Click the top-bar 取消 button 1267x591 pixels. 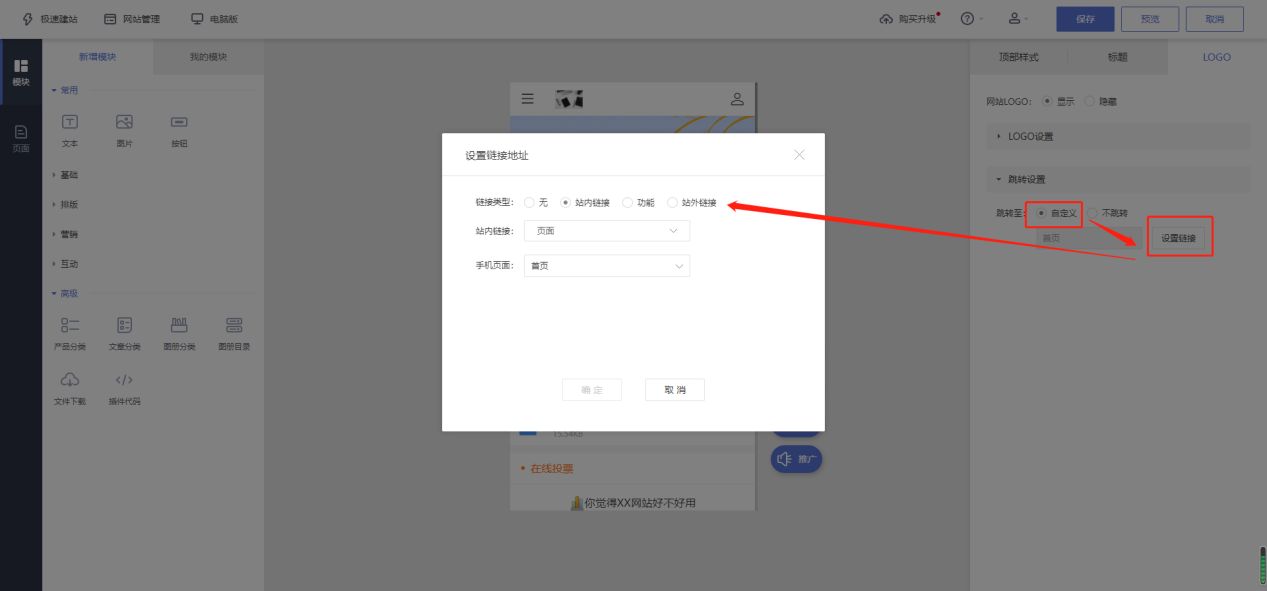point(1215,19)
